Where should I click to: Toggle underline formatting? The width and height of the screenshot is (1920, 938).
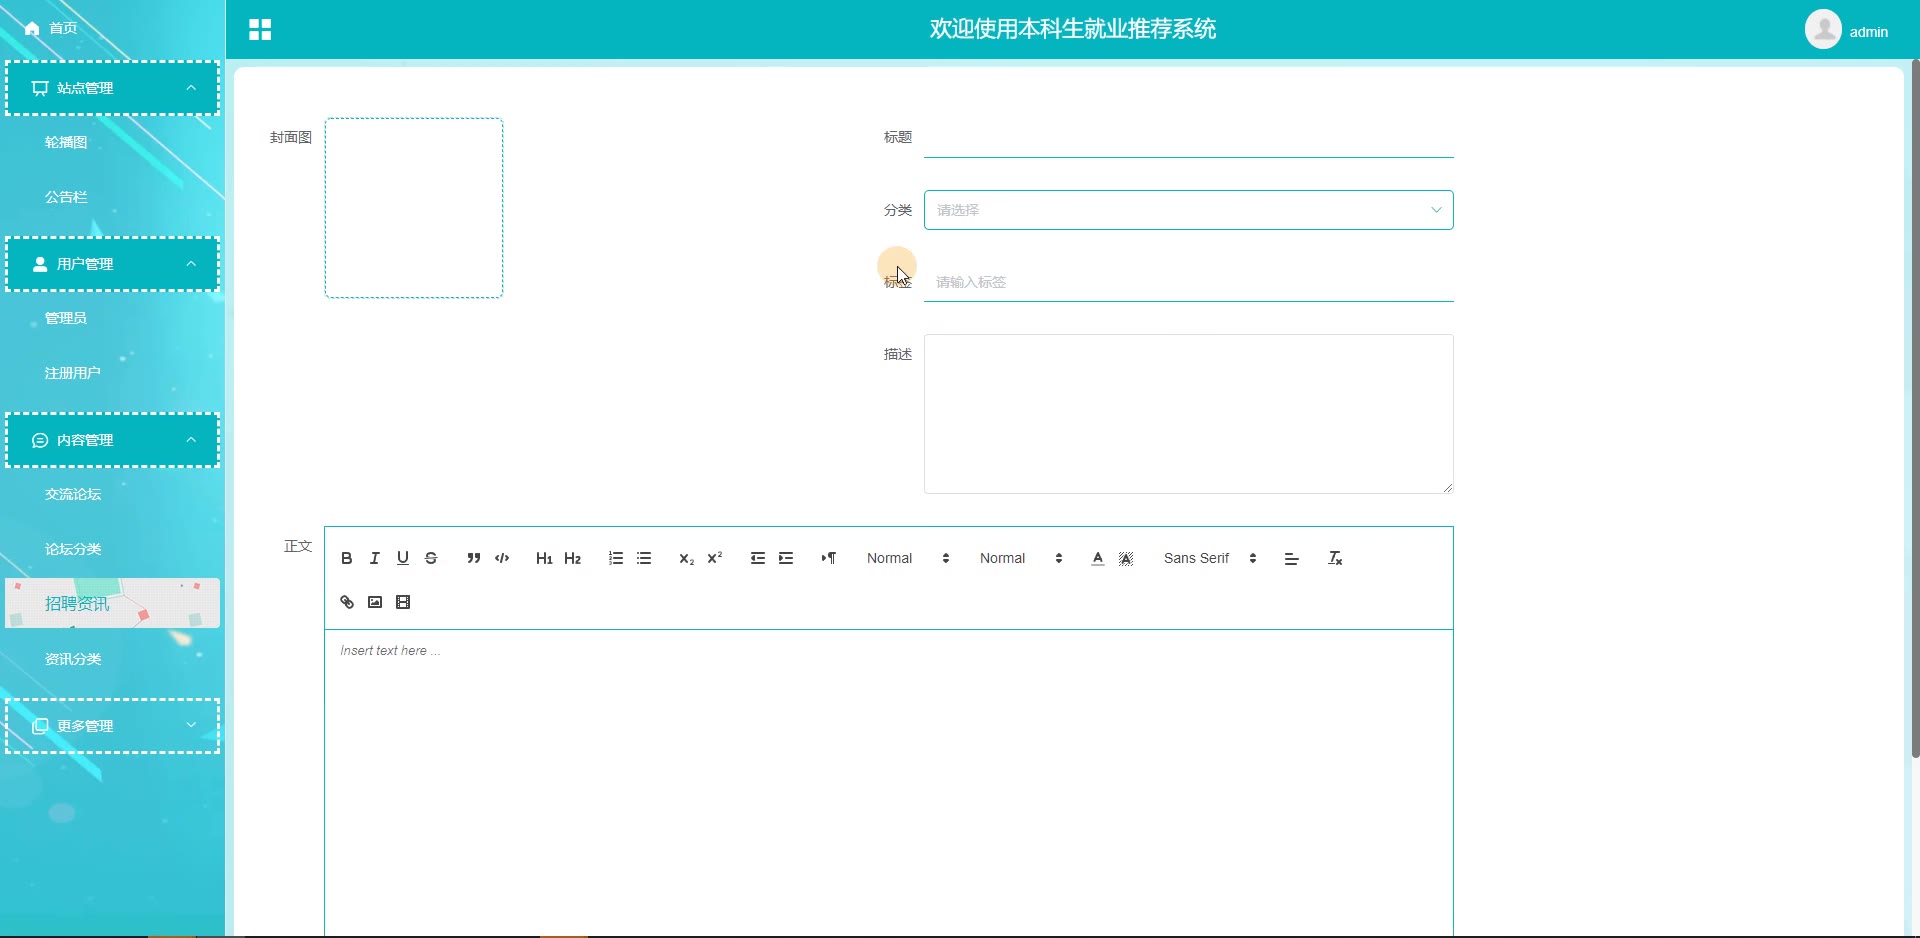(x=403, y=559)
